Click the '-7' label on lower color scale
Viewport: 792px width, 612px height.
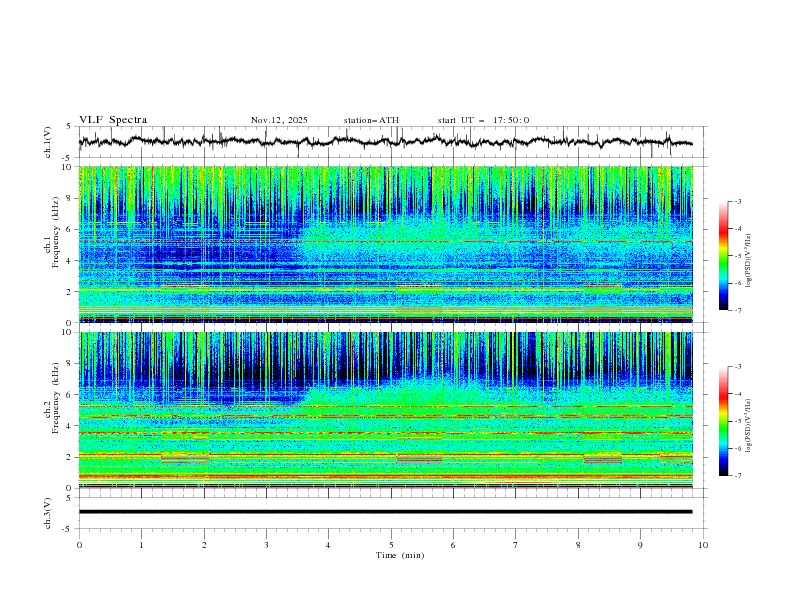[x=737, y=476]
